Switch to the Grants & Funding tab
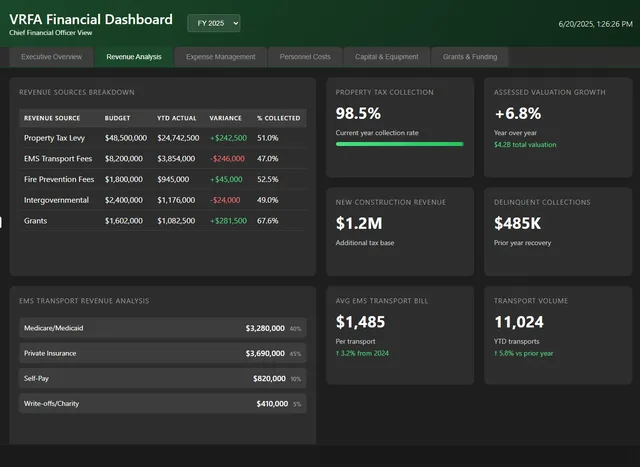The image size is (640, 467). [470, 57]
